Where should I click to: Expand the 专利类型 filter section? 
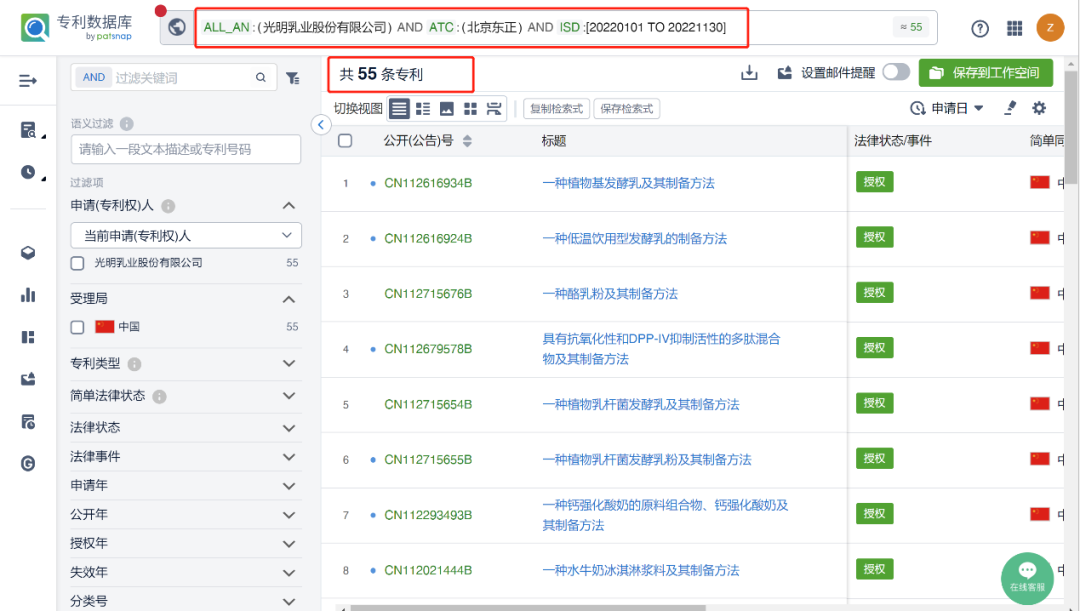[289, 364]
